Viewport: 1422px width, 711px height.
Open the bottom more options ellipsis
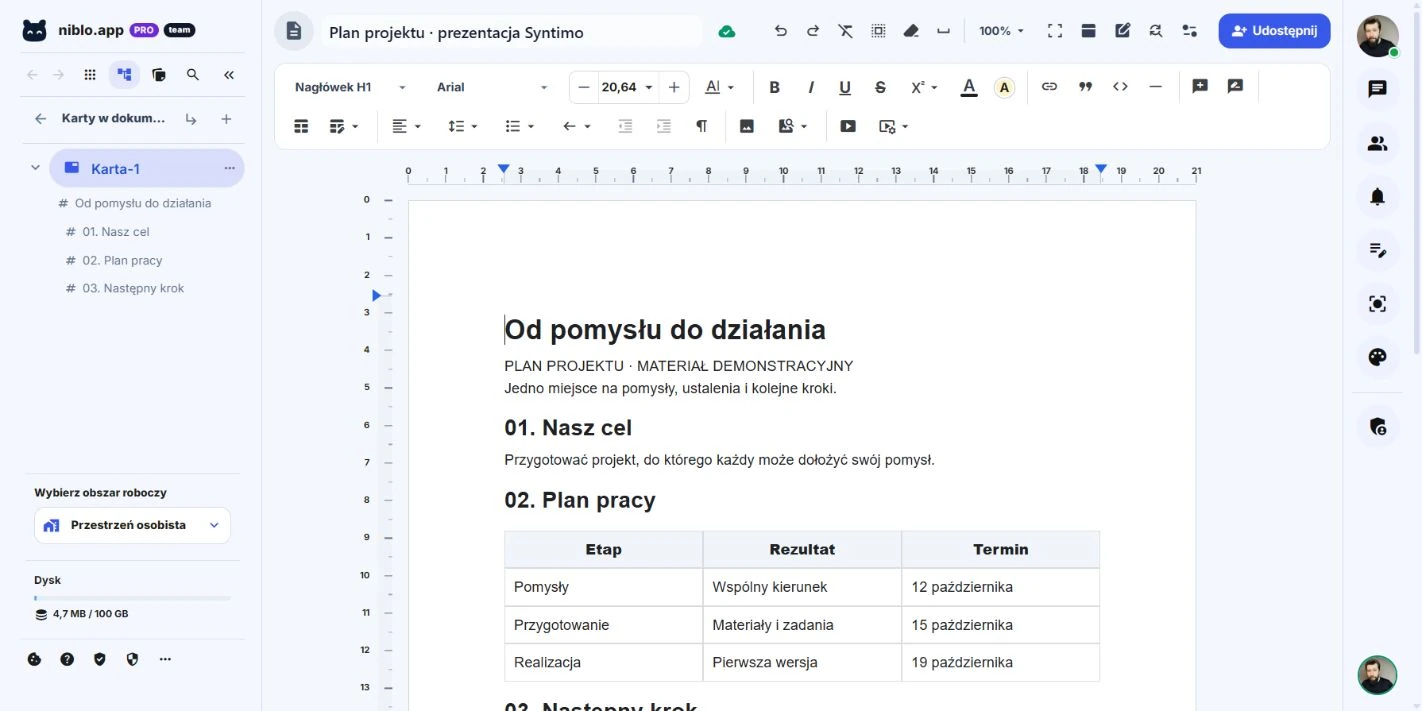(165, 659)
